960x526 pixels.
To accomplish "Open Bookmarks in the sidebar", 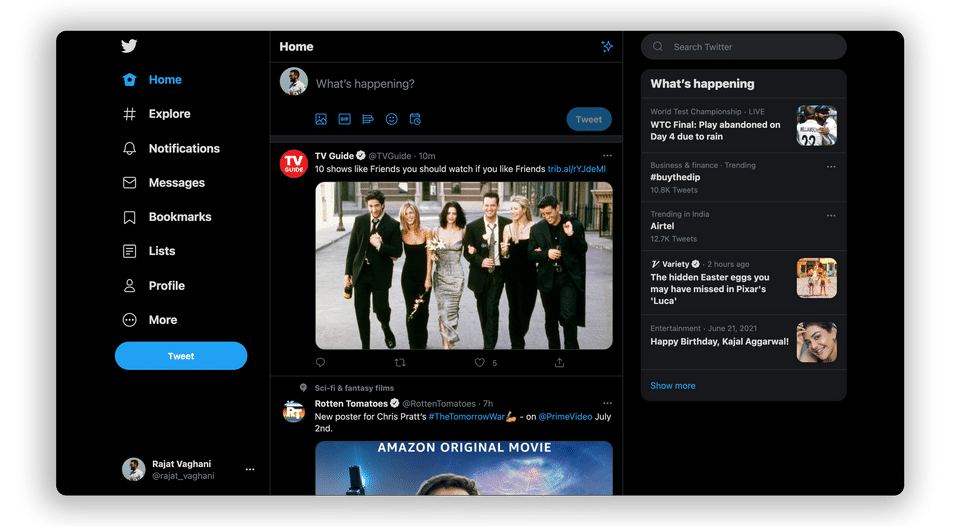I will pyautogui.click(x=167, y=217).
